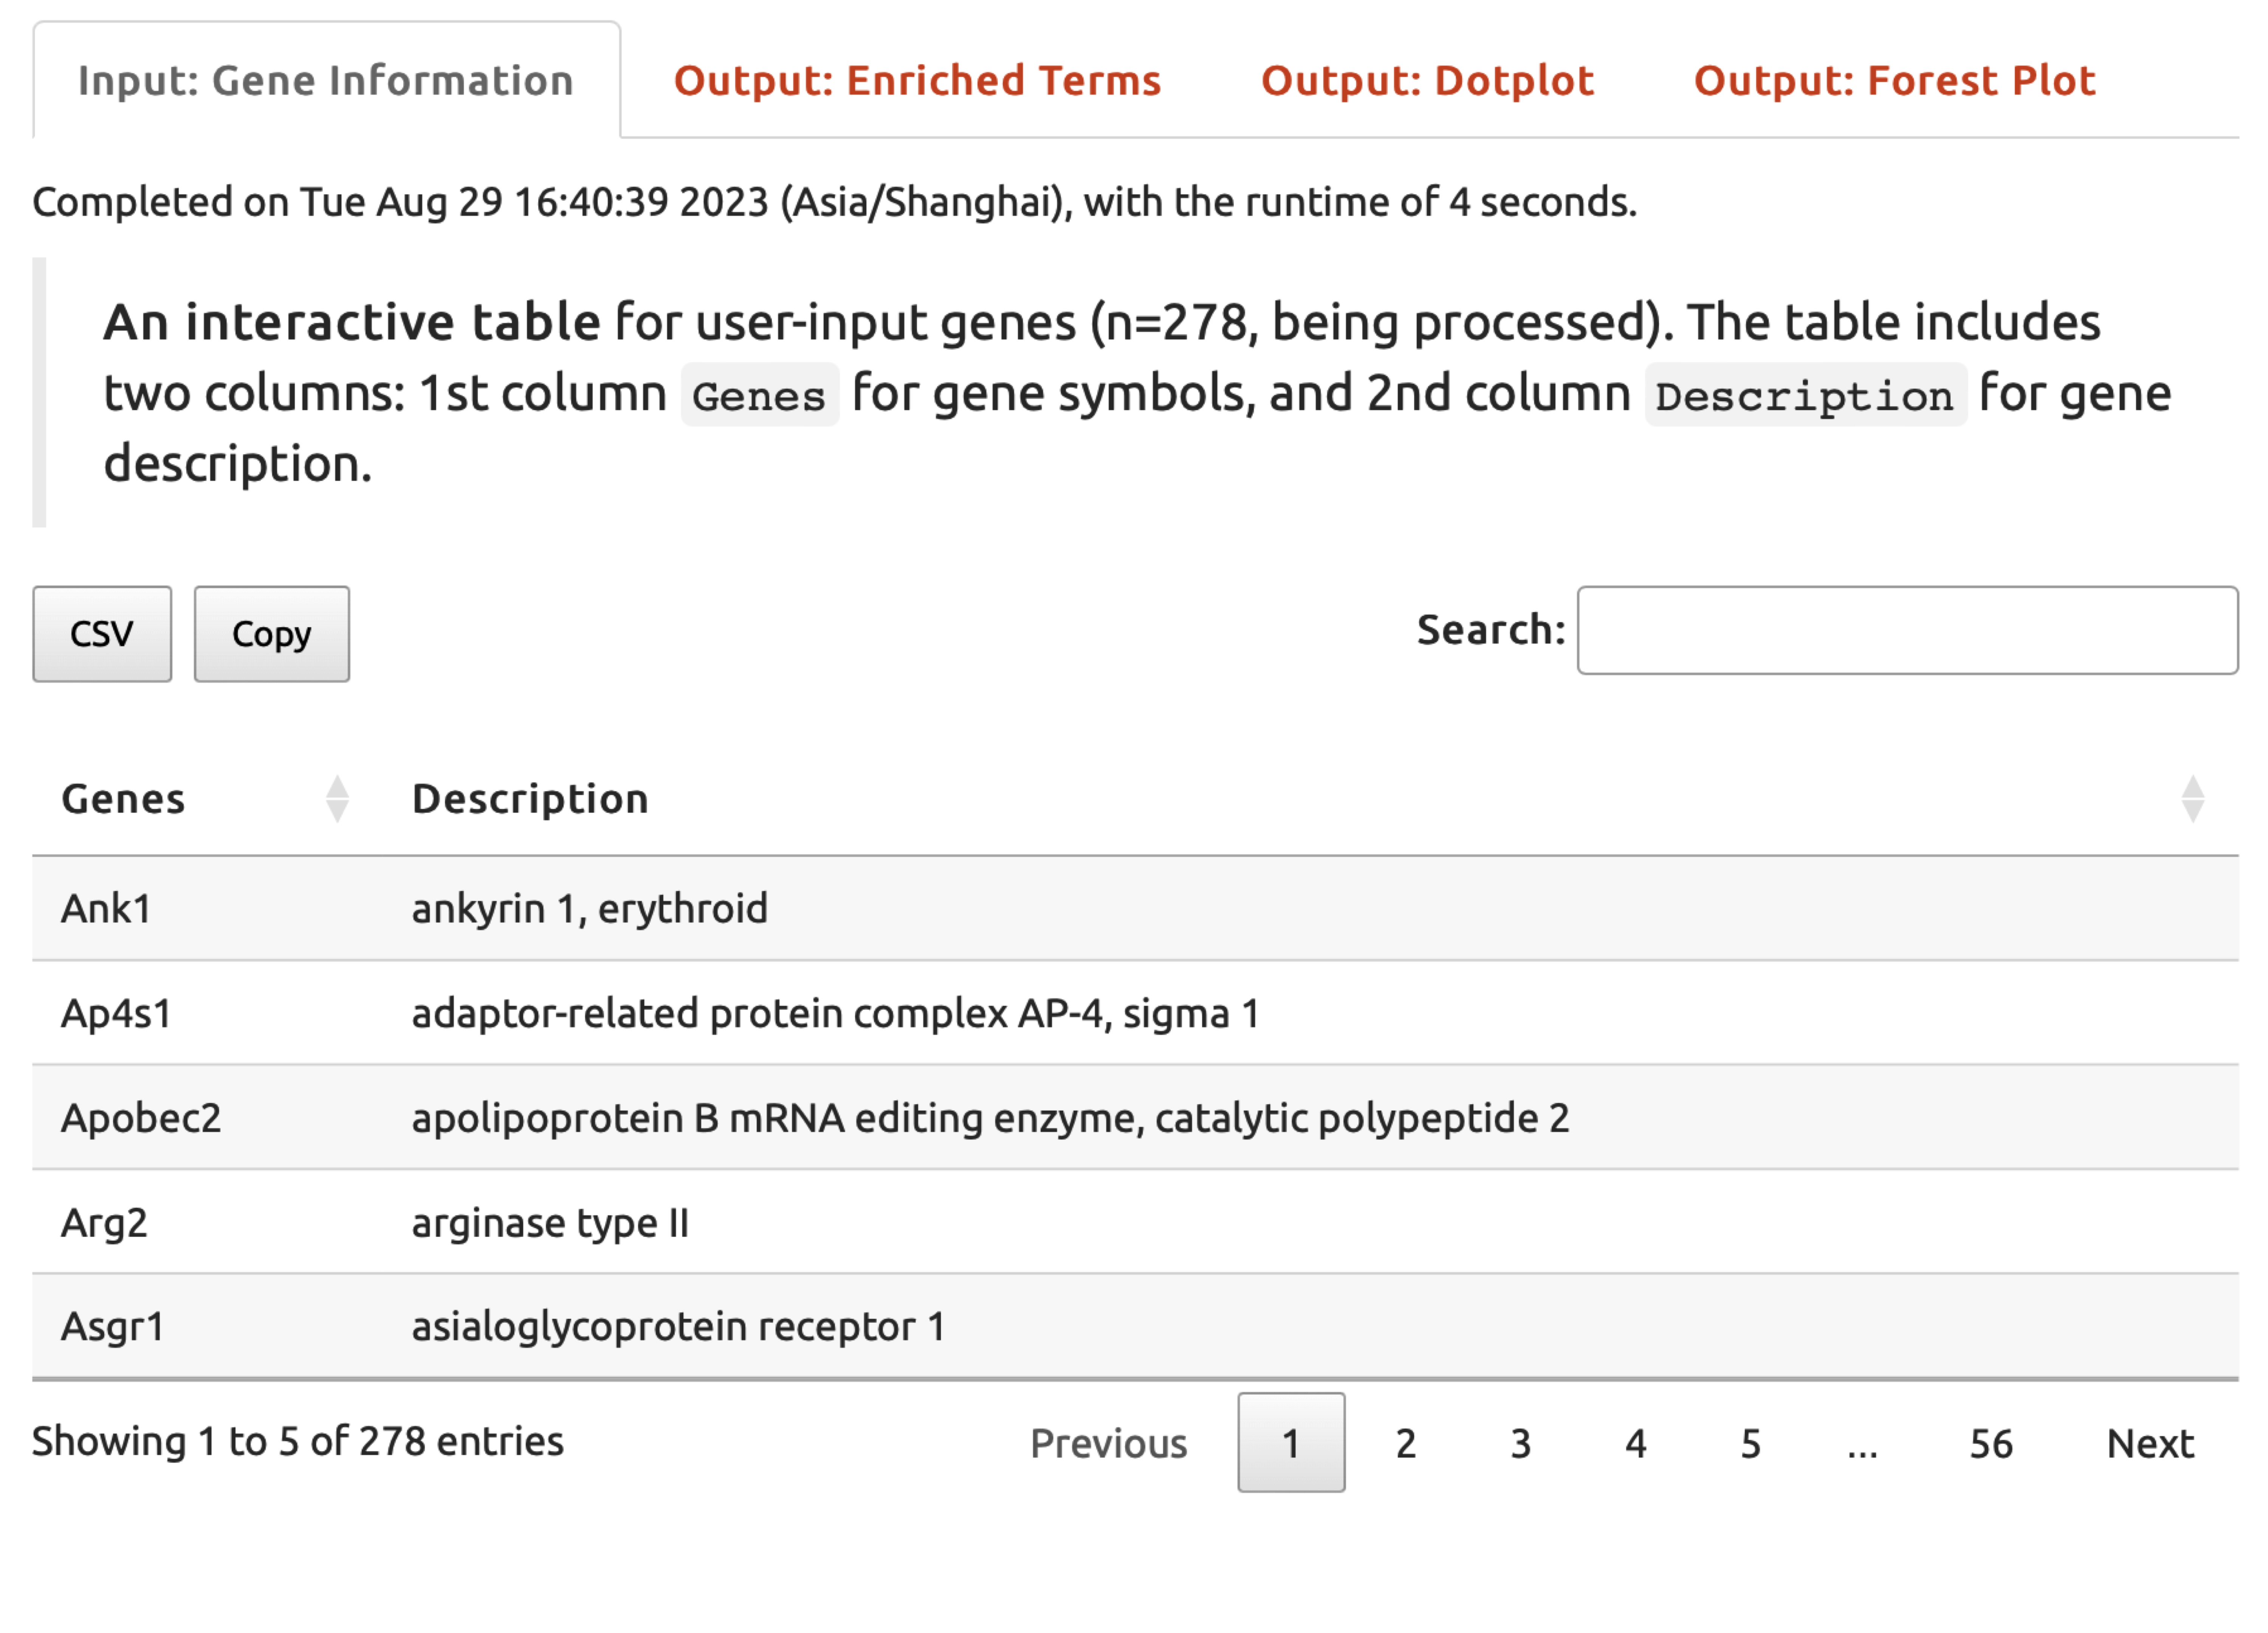Click the Copy button
This screenshot has height=1633, width=2268.
(x=272, y=634)
